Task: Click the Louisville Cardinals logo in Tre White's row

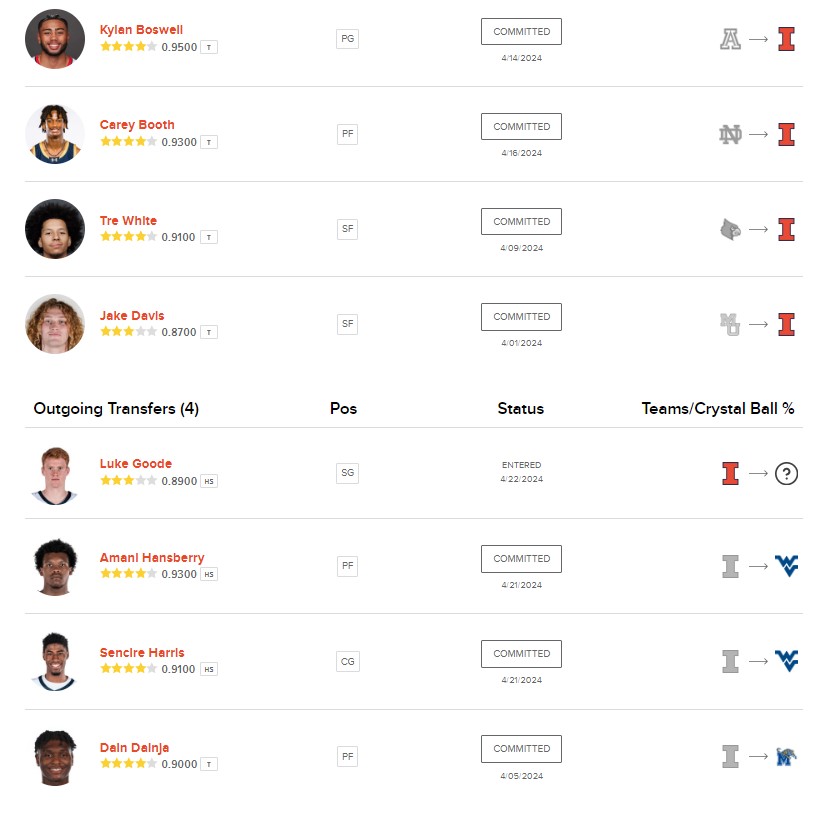Action: 730,230
